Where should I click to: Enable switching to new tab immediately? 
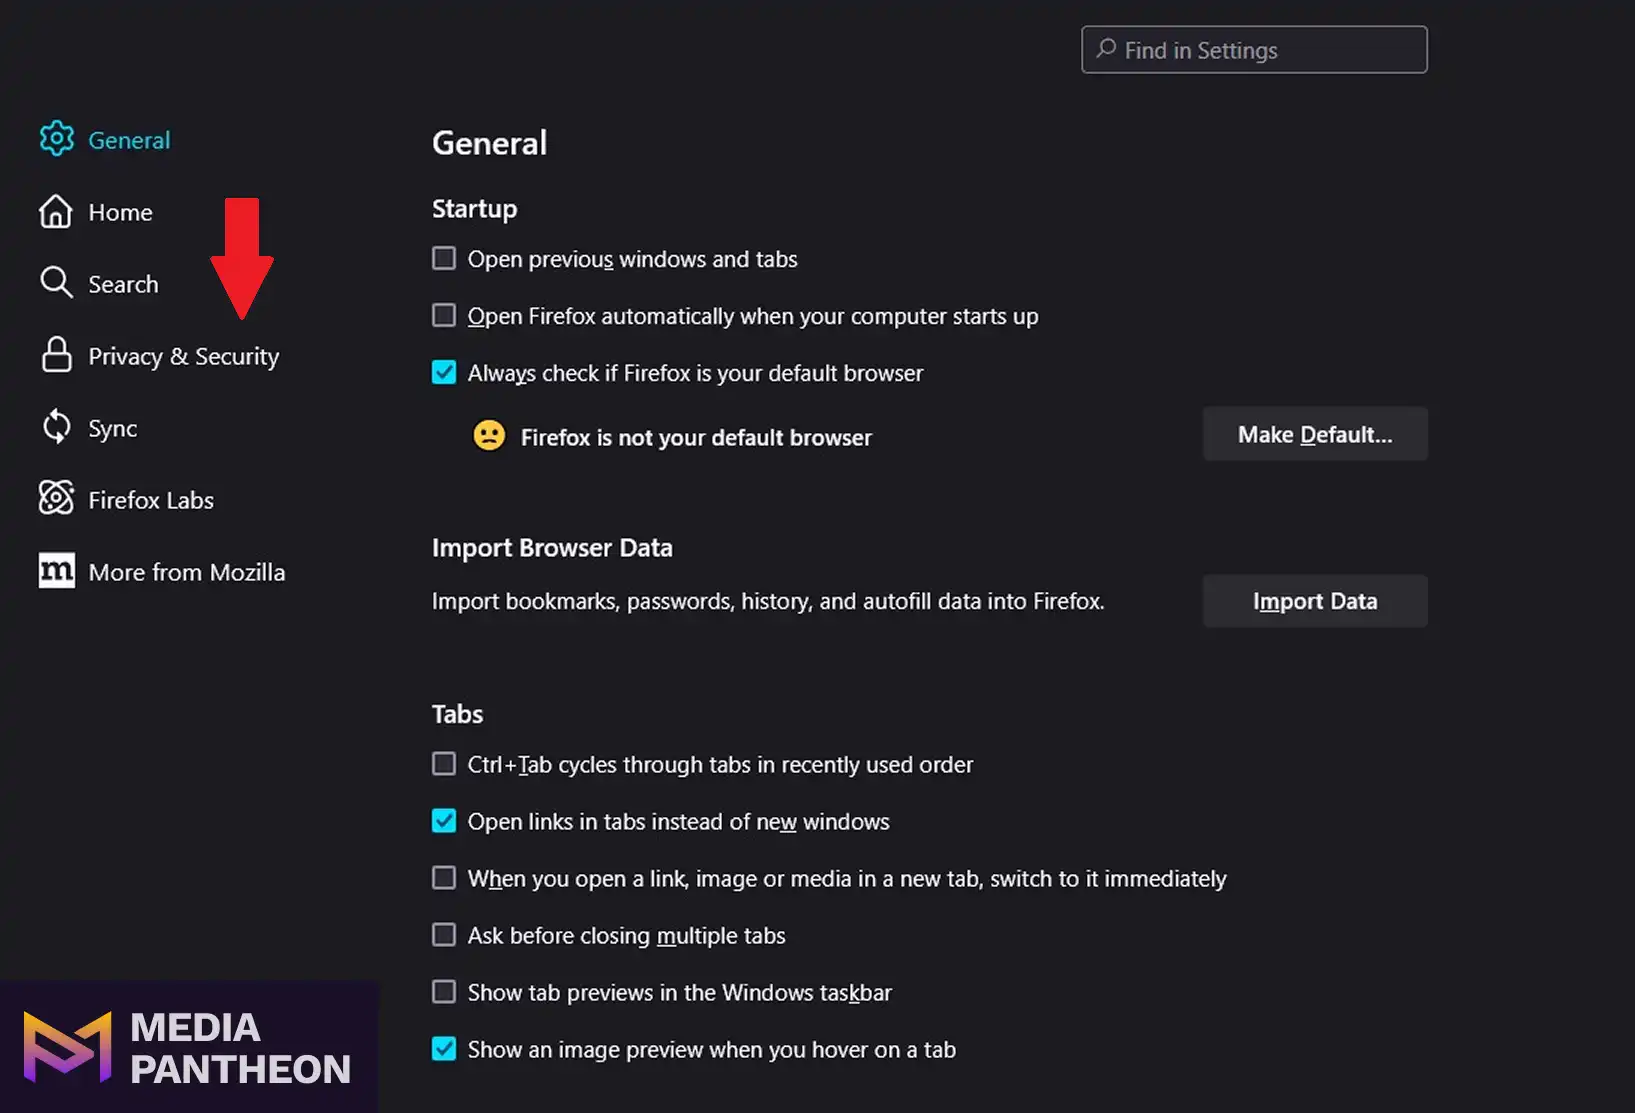[x=444, y=878]
